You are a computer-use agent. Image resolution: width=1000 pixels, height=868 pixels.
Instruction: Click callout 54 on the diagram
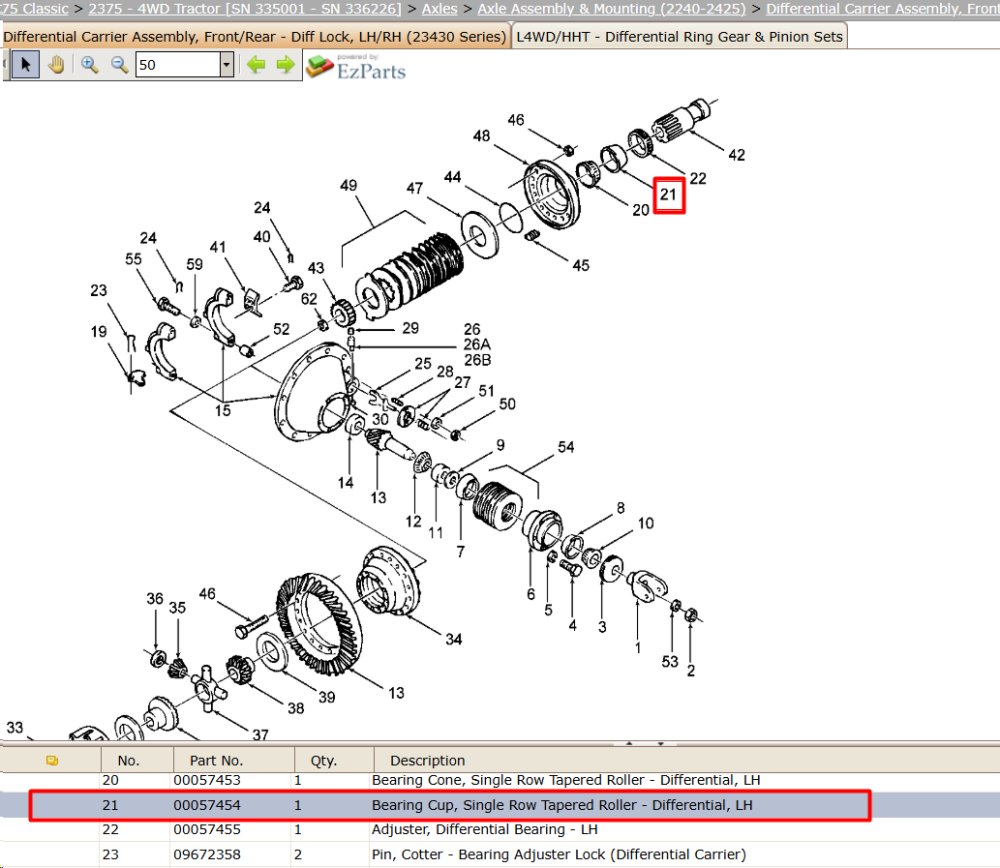pyautogui.click(x=566, y=447)
